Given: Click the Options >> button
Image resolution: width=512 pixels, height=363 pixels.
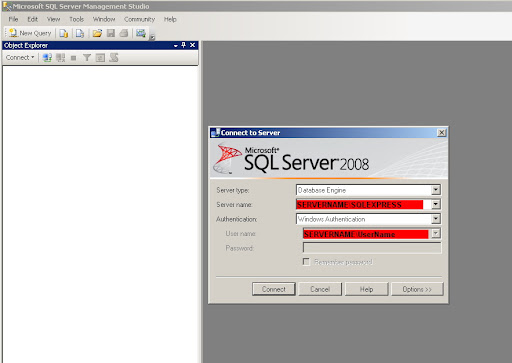Looking at the screenshot, I should point(417,289).
